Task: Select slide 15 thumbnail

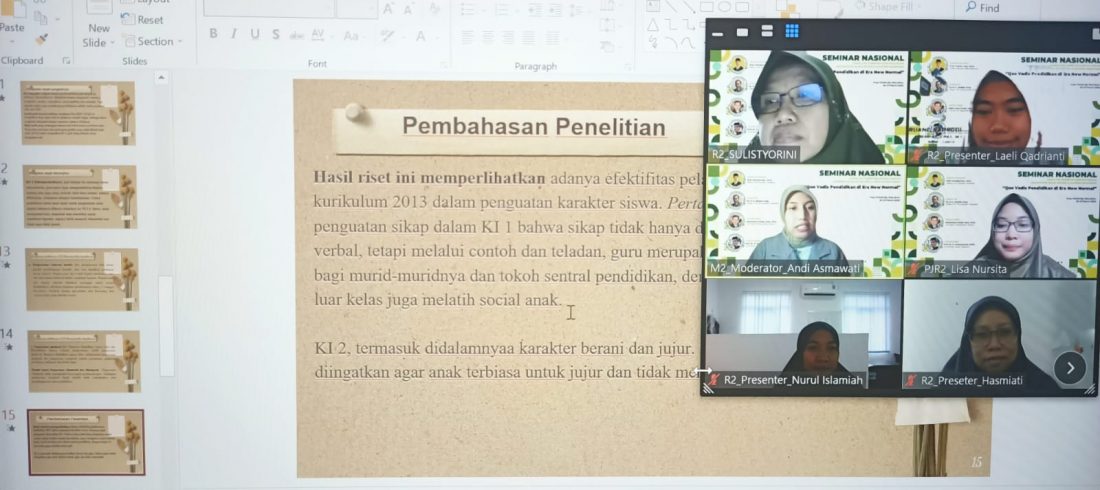Action: coord(85,442)
